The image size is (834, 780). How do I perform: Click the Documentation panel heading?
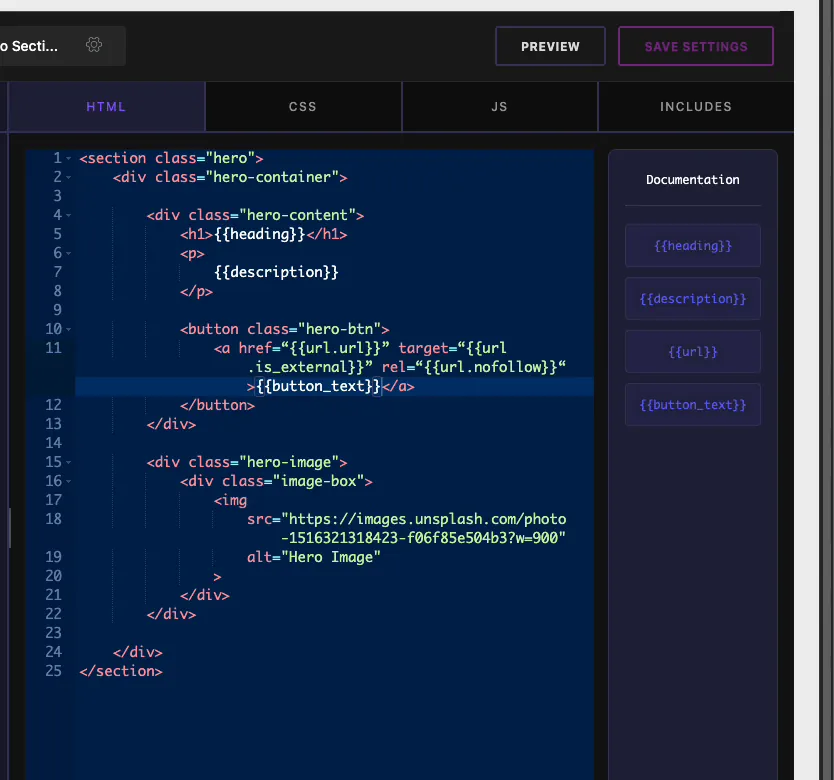[693, 180]
